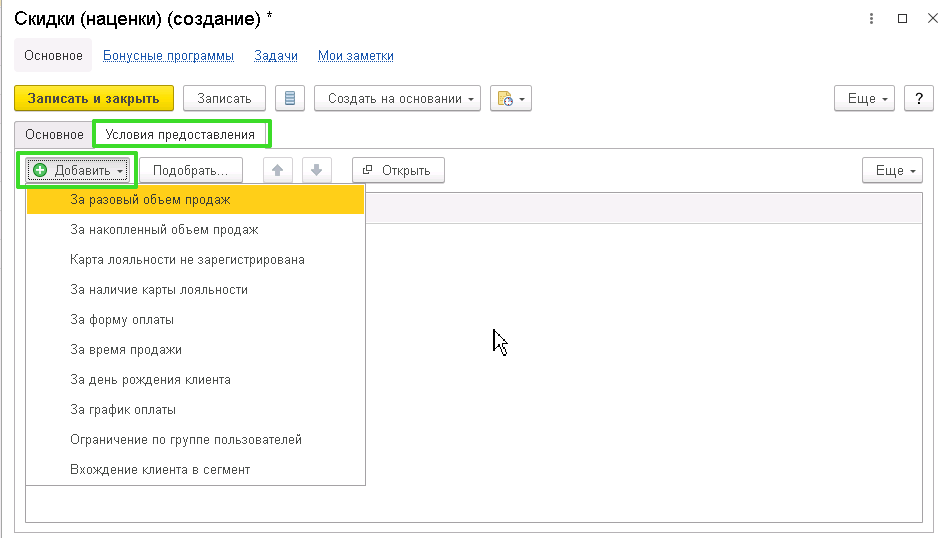Viewport: 947px width, 538px height.
Task: Open the top Основное navigation section
Action: 53,56
